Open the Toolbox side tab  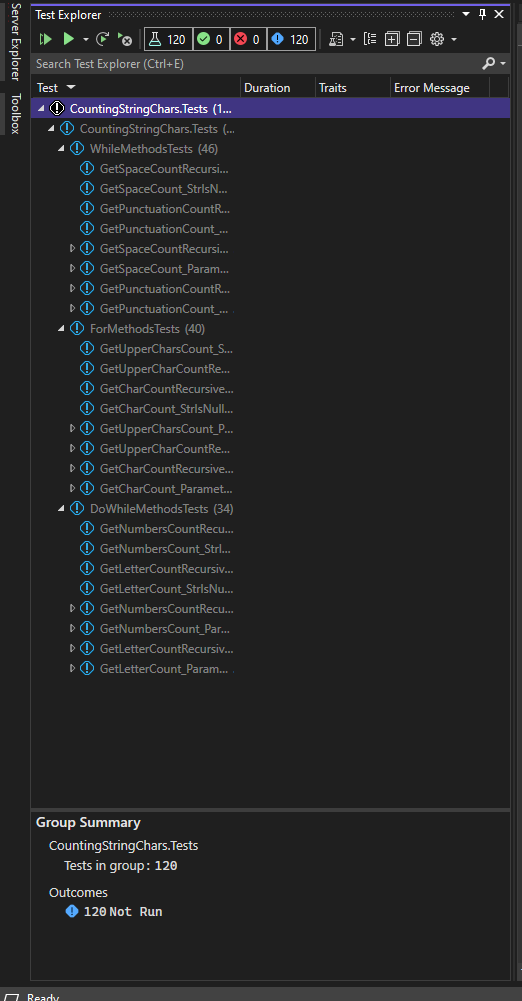tap(16, 114)
